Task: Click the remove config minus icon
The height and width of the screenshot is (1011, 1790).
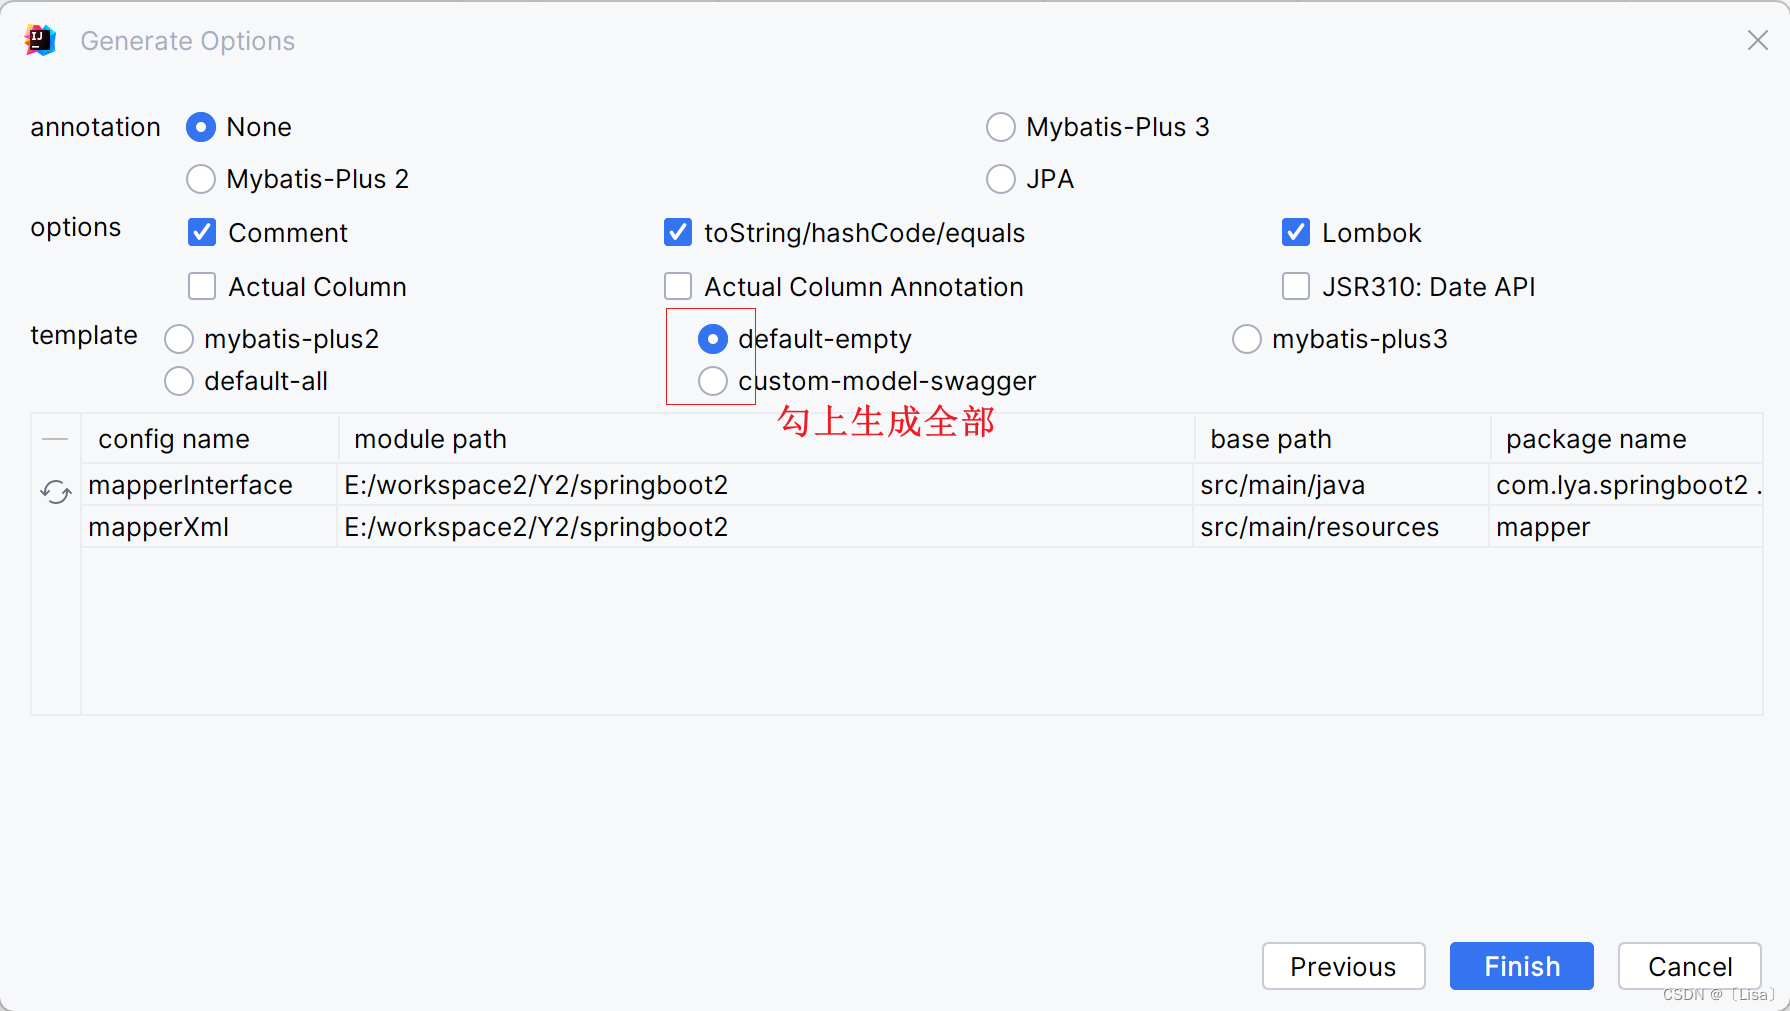Action: [55, 438]
